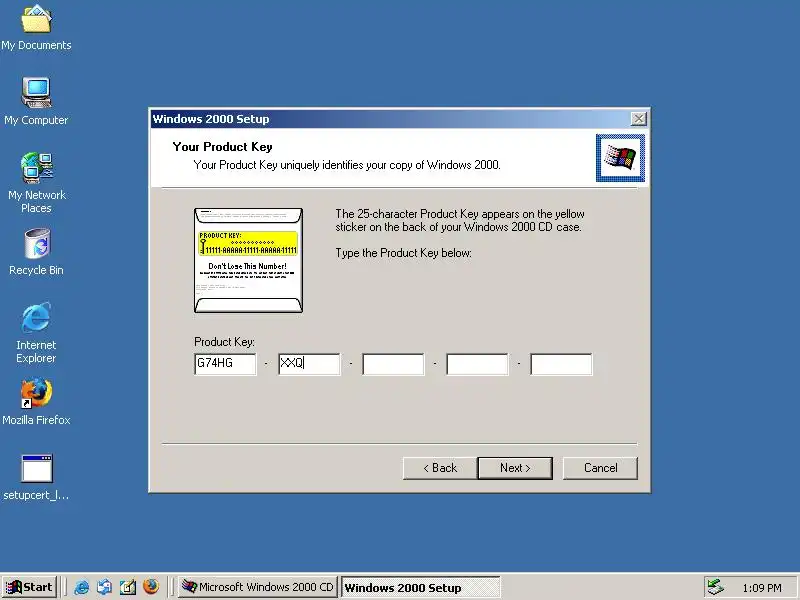Focus the third product key field
The height and width of the screenshot is (600, 800).
[393, 364]
